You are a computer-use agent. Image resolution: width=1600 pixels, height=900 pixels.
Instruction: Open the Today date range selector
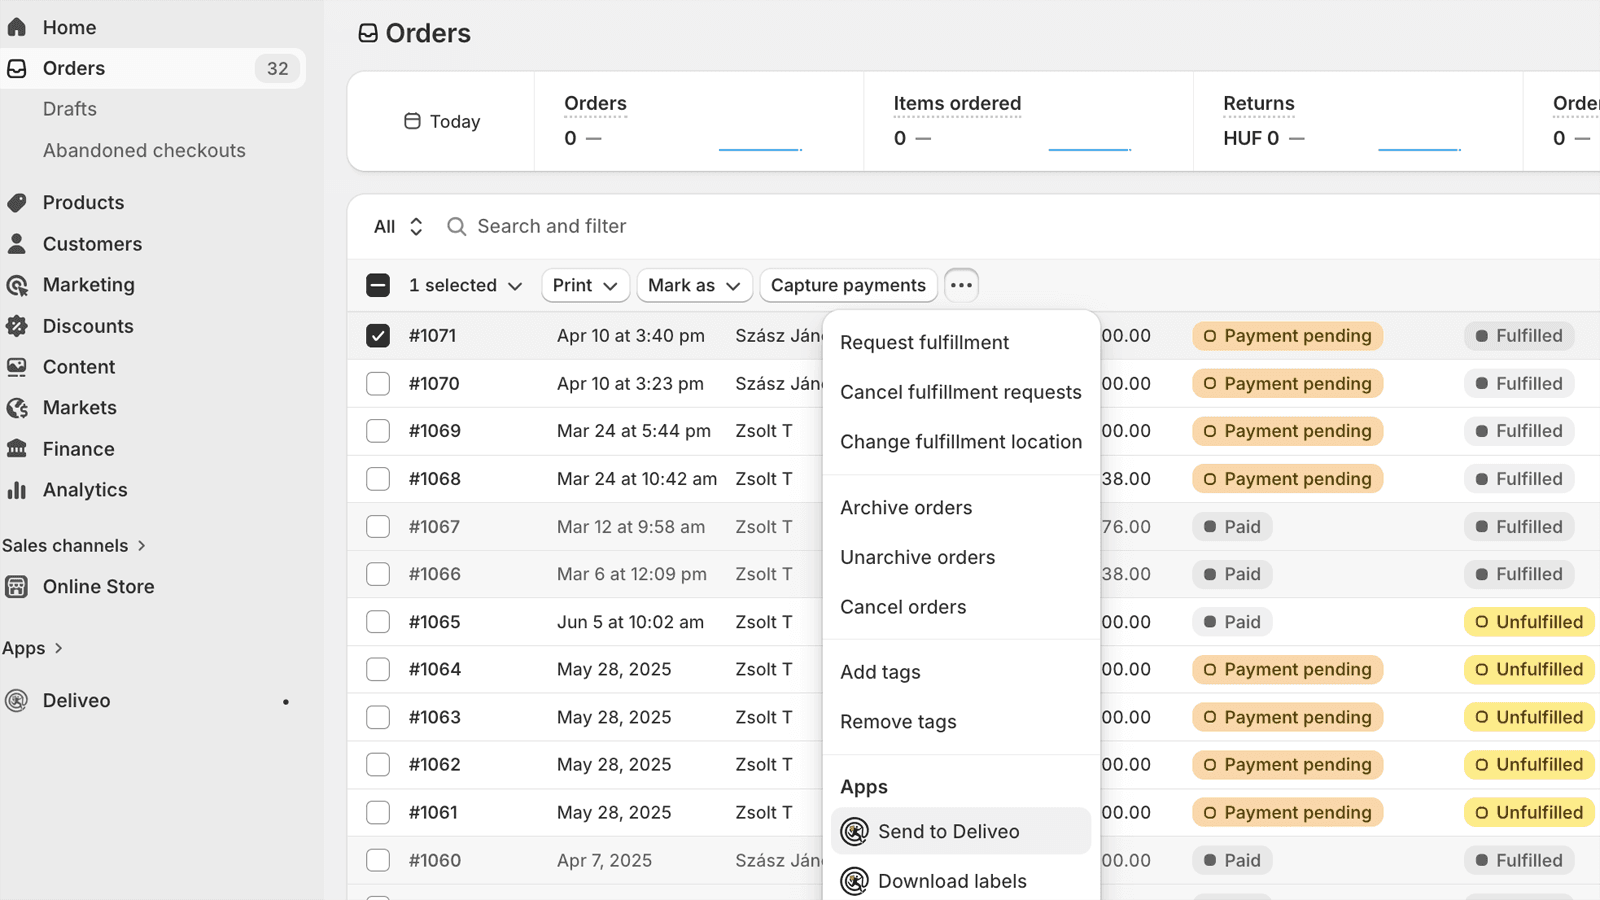pos(442,121)
